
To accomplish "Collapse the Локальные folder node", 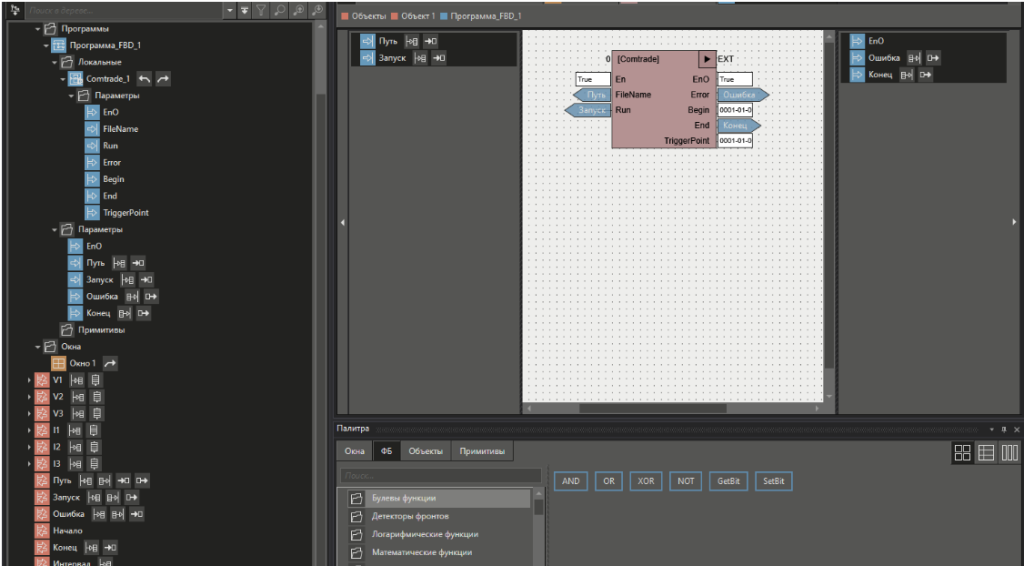I will pos(54,62).
